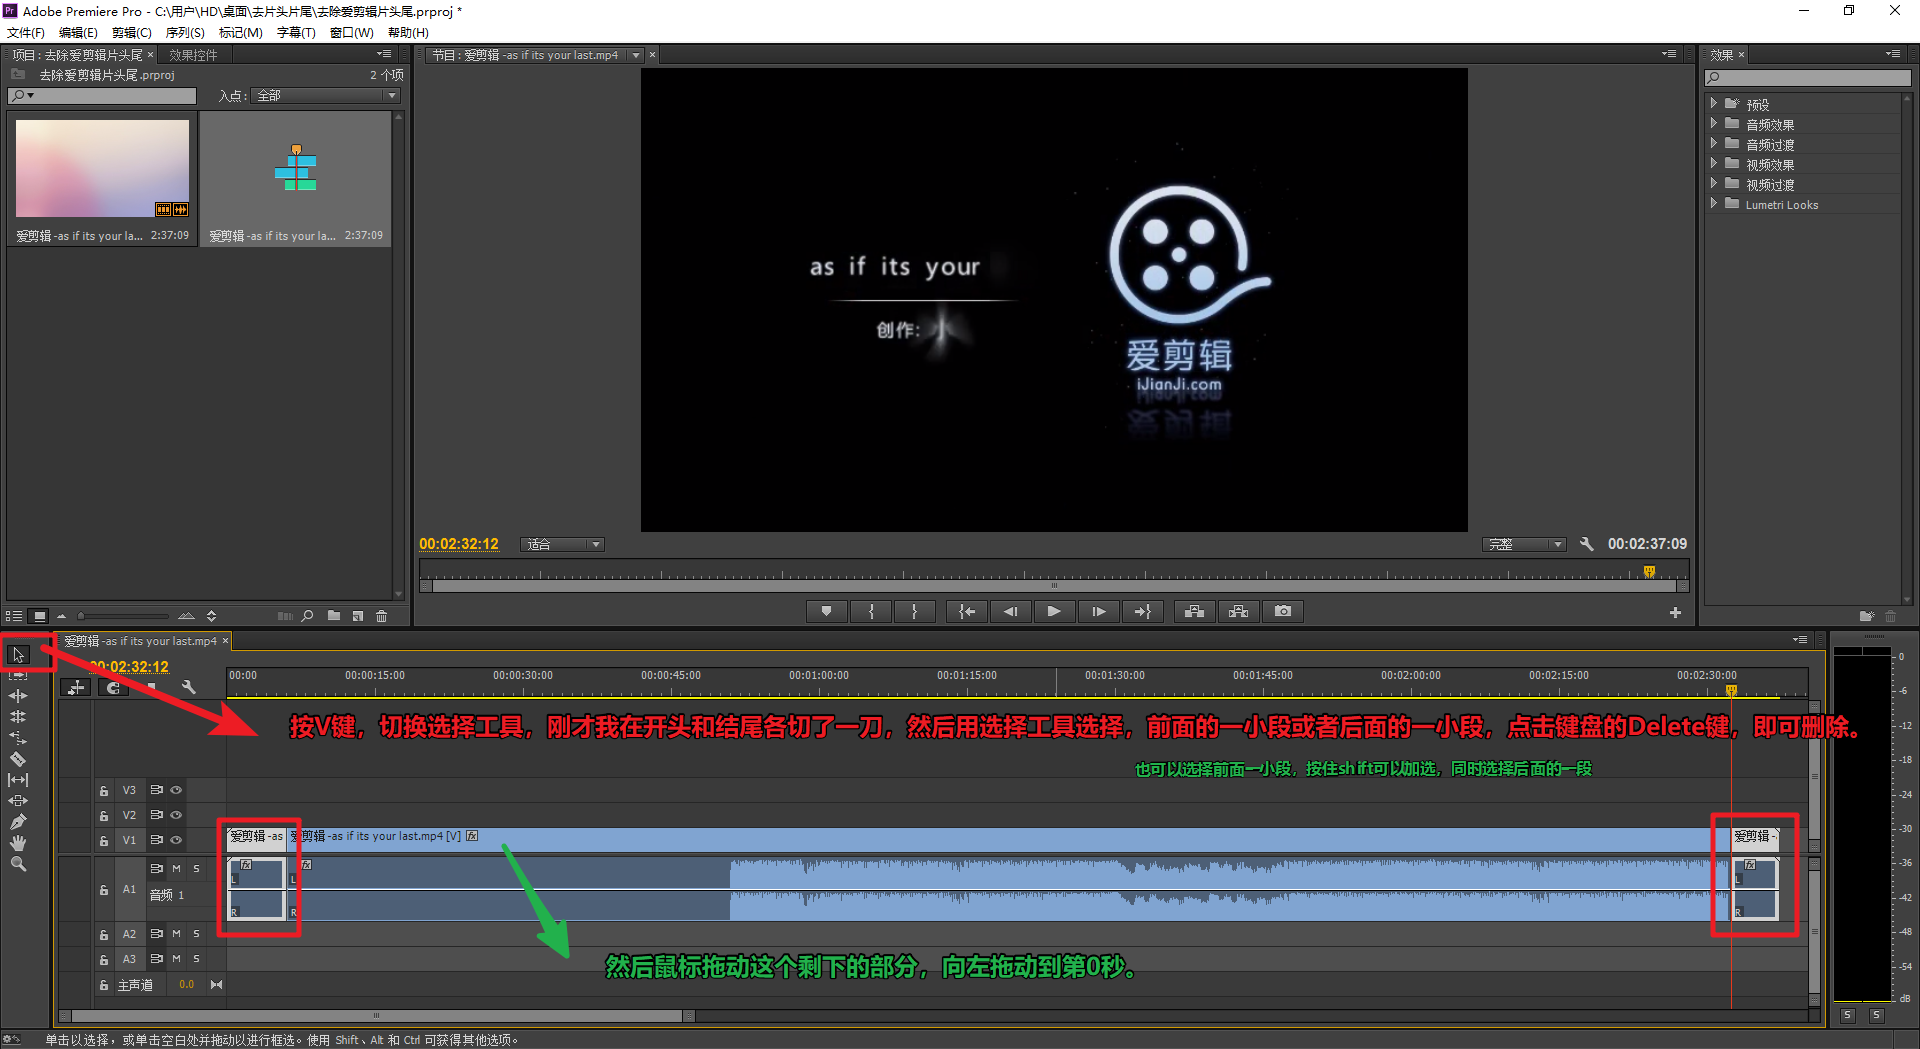
Task: Open the 编辑(E) menu
Action: coord(78,33)
